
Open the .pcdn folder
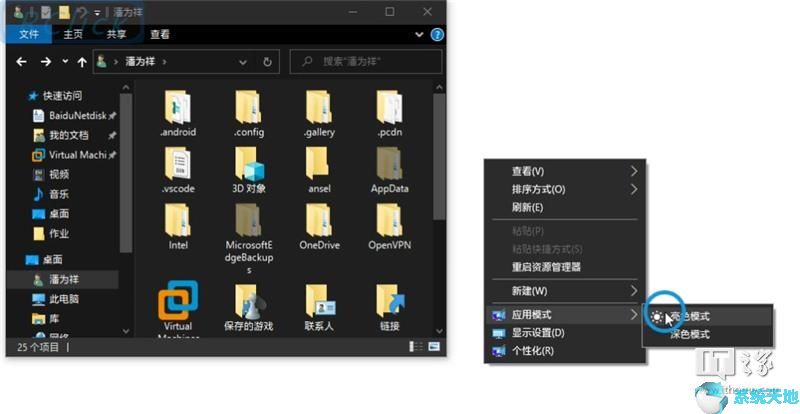click(389, 113)
